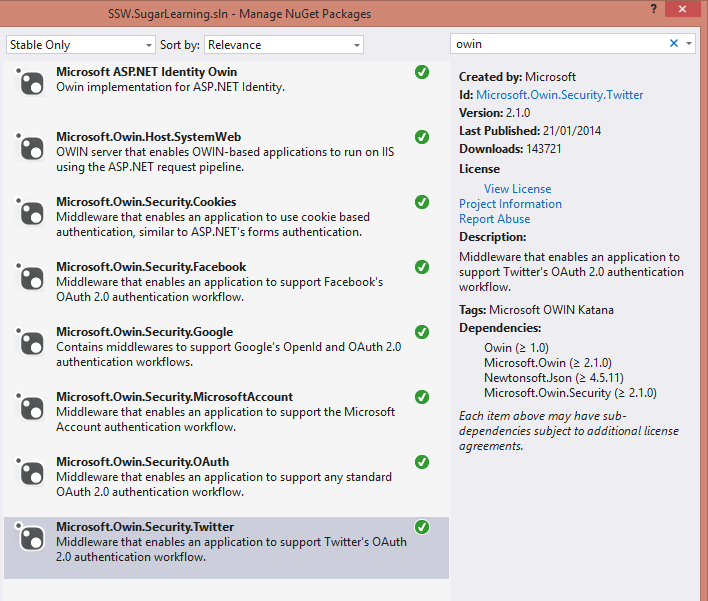Screen dimensions: 708x601
Task: Click green checkmark beside ASP.NET Identity Owin
Action: (x=422, y=72)
